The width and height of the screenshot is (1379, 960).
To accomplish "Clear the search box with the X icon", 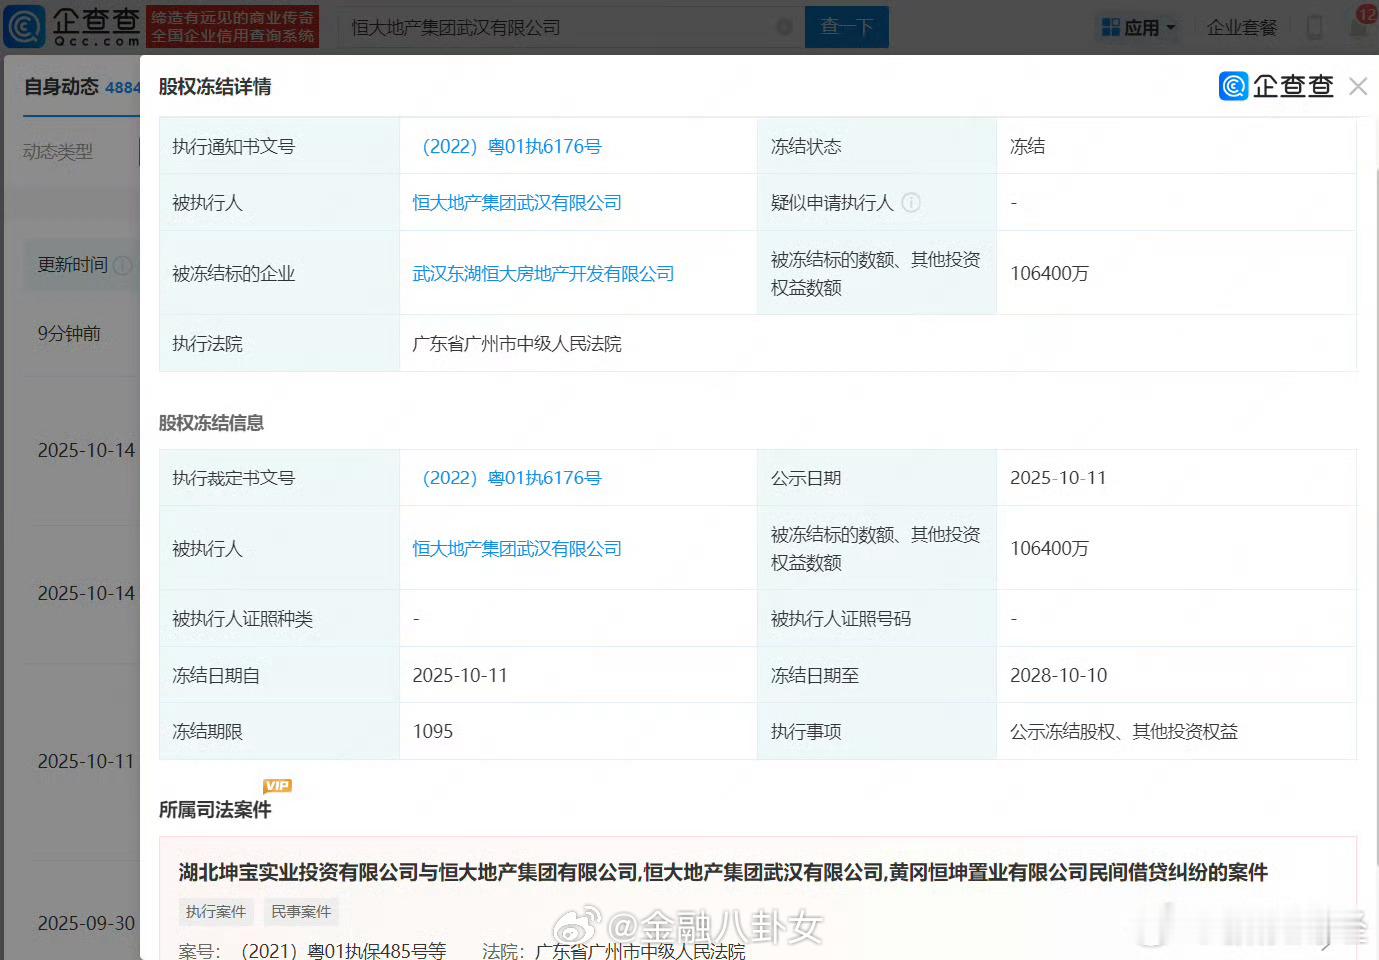I will (785, 27).
